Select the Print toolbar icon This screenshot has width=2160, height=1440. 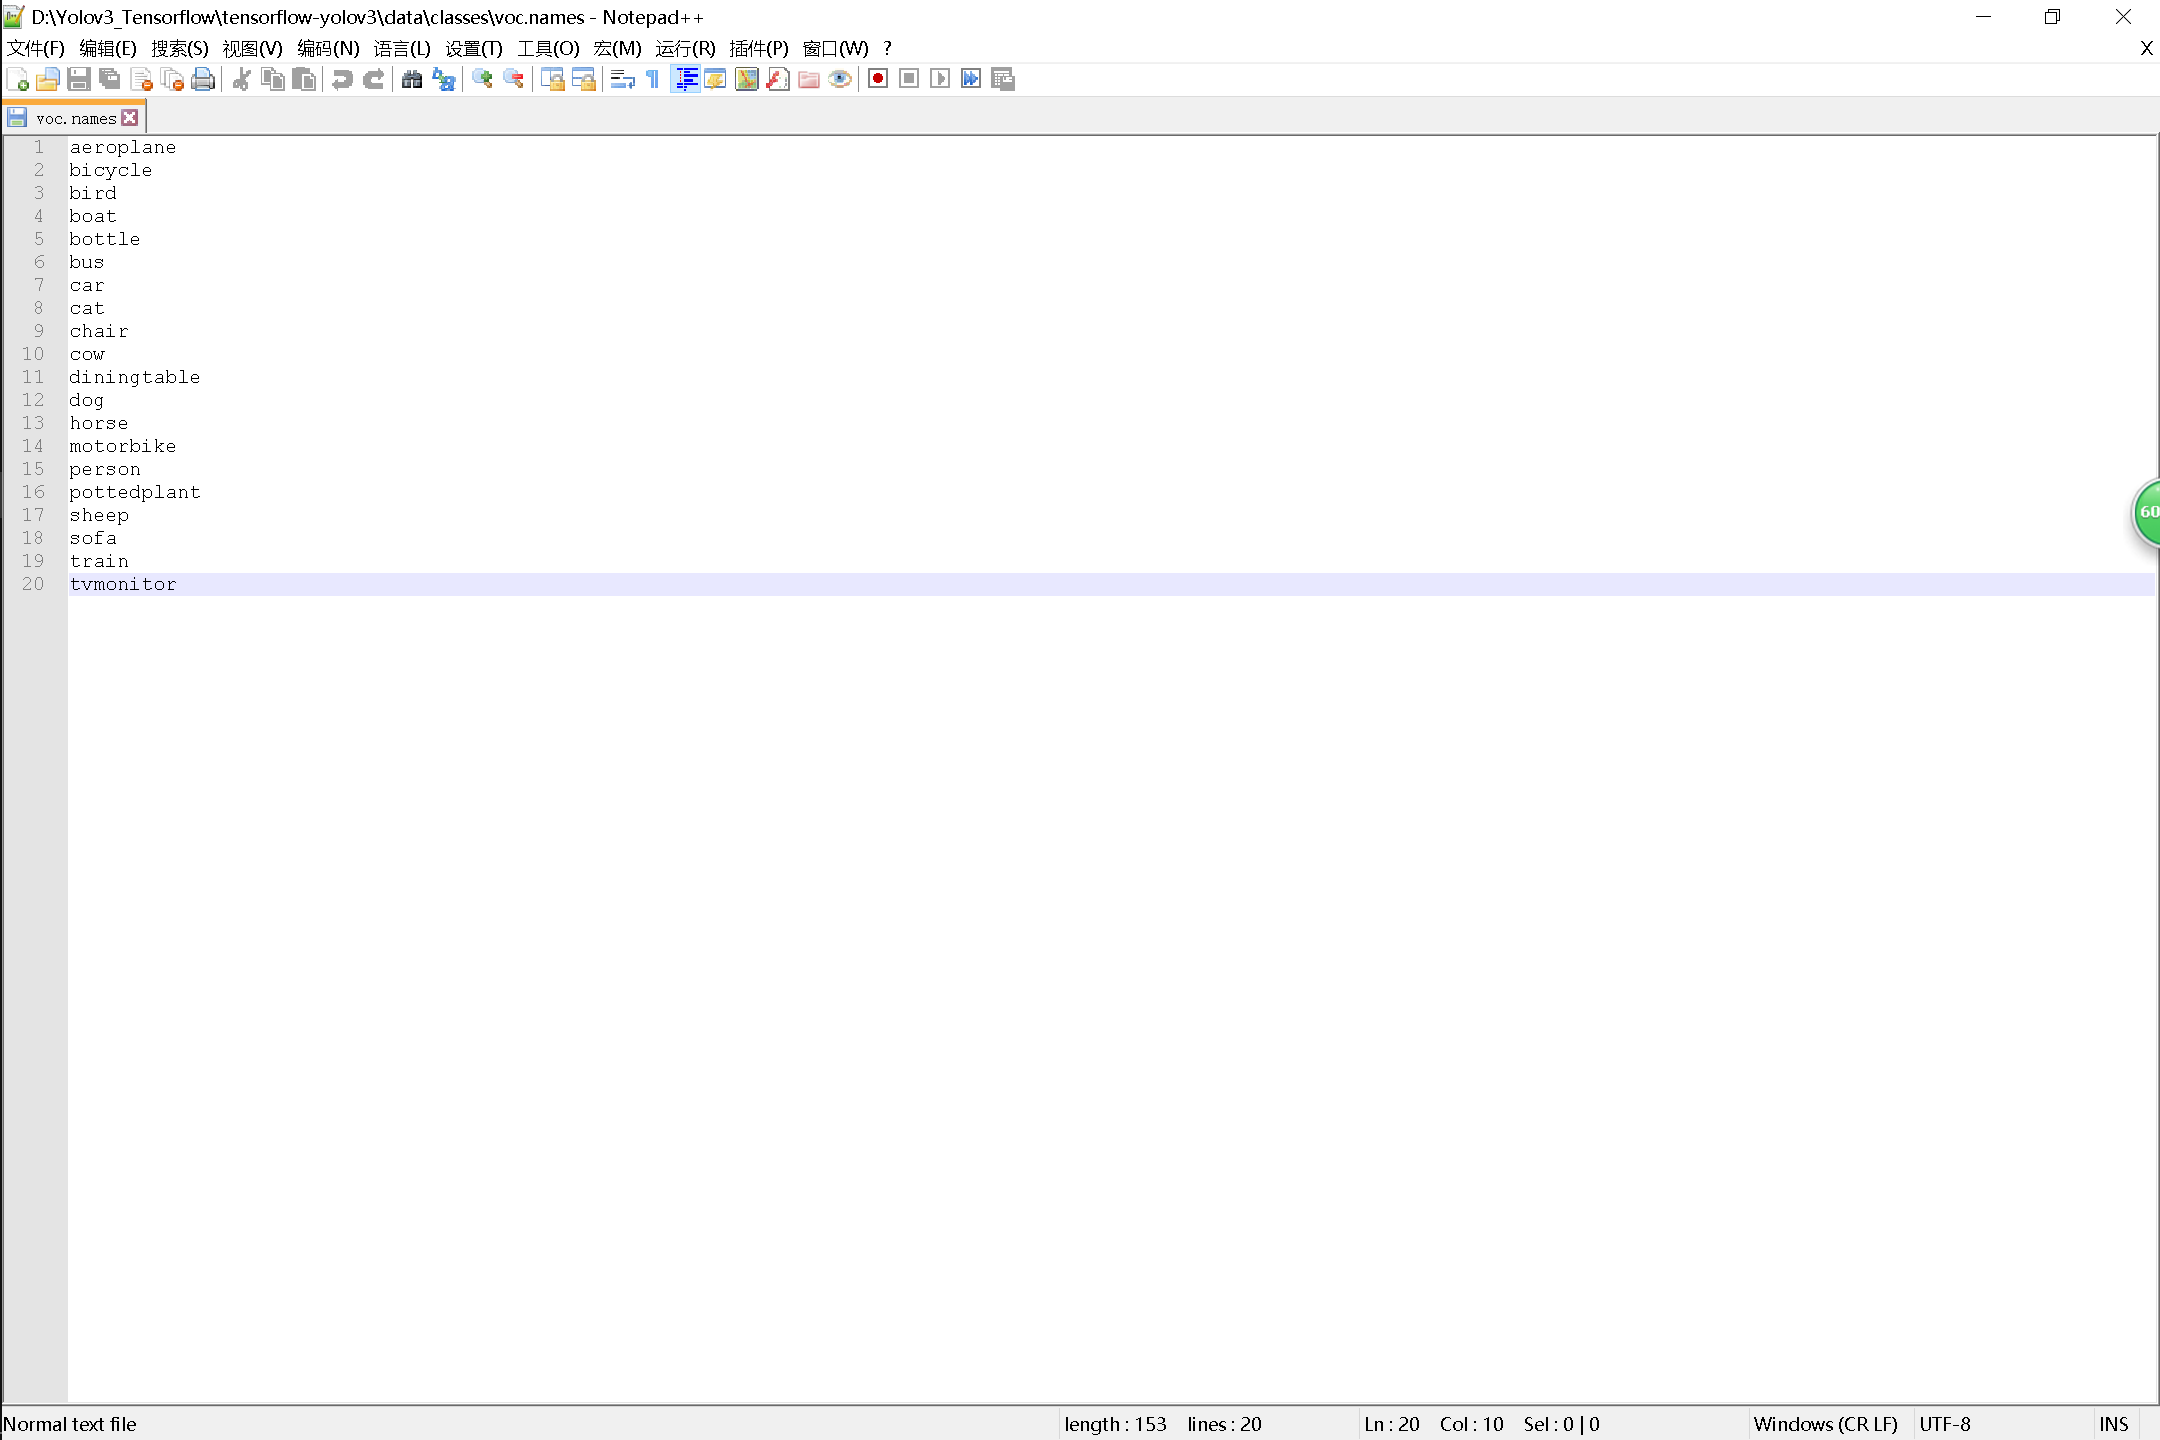pyautogui.click(x=203, y=79)
